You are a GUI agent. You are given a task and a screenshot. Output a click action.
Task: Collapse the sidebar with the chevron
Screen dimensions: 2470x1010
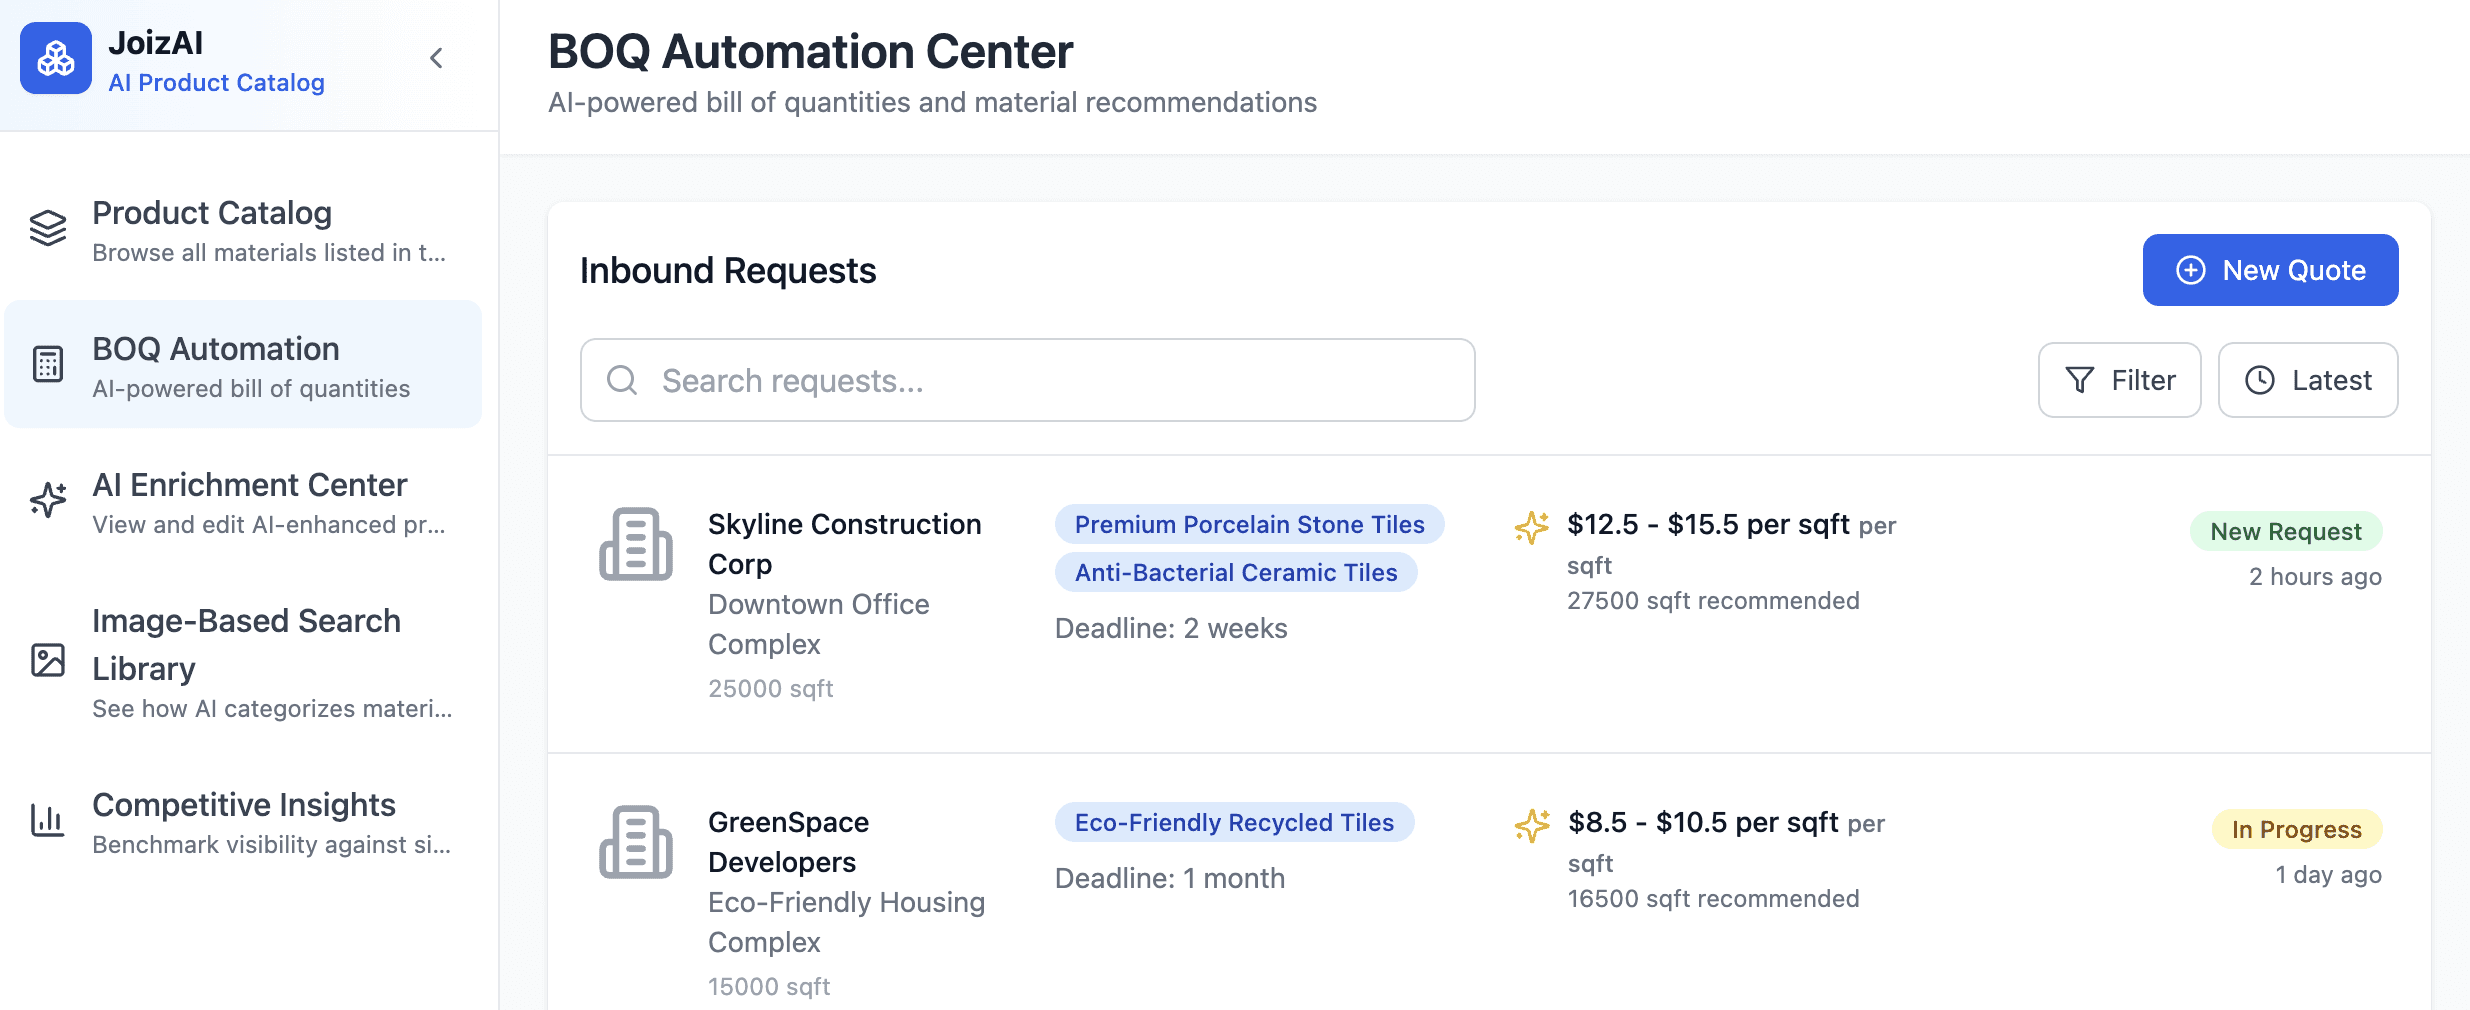coord(436,59)
